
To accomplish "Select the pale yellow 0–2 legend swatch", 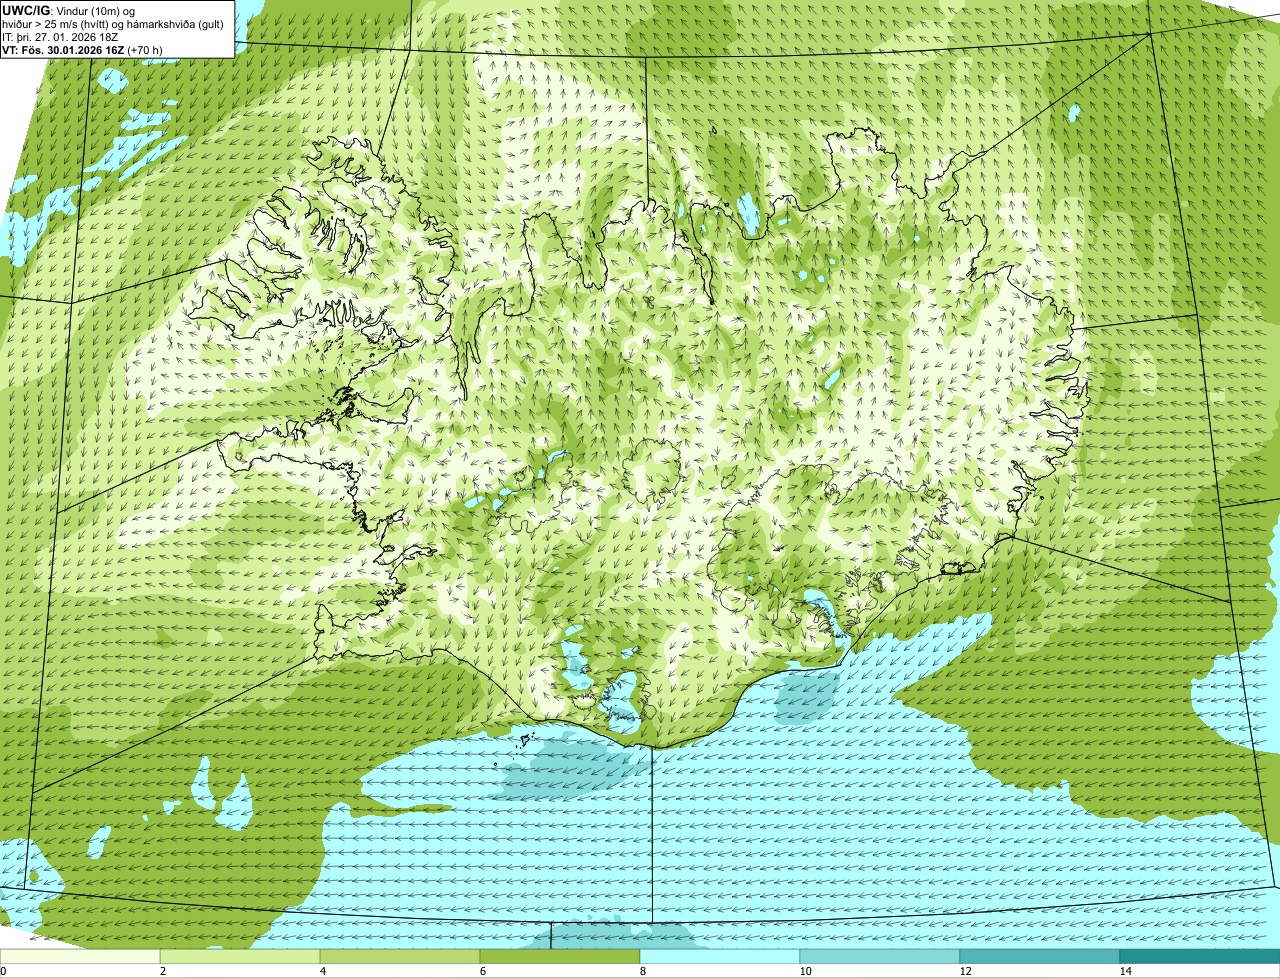I will [80, 956].
